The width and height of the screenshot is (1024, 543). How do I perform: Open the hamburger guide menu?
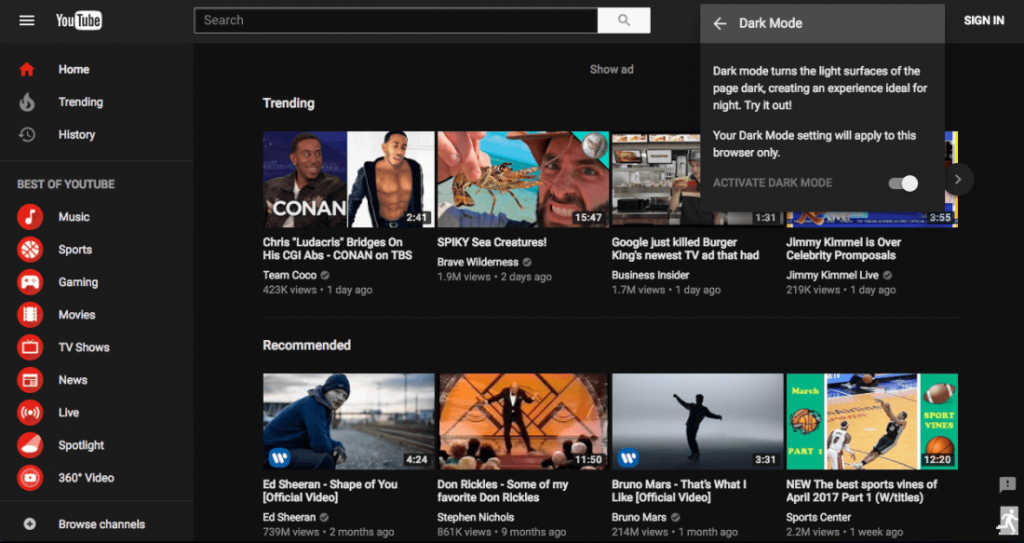[x=27, y=20]
